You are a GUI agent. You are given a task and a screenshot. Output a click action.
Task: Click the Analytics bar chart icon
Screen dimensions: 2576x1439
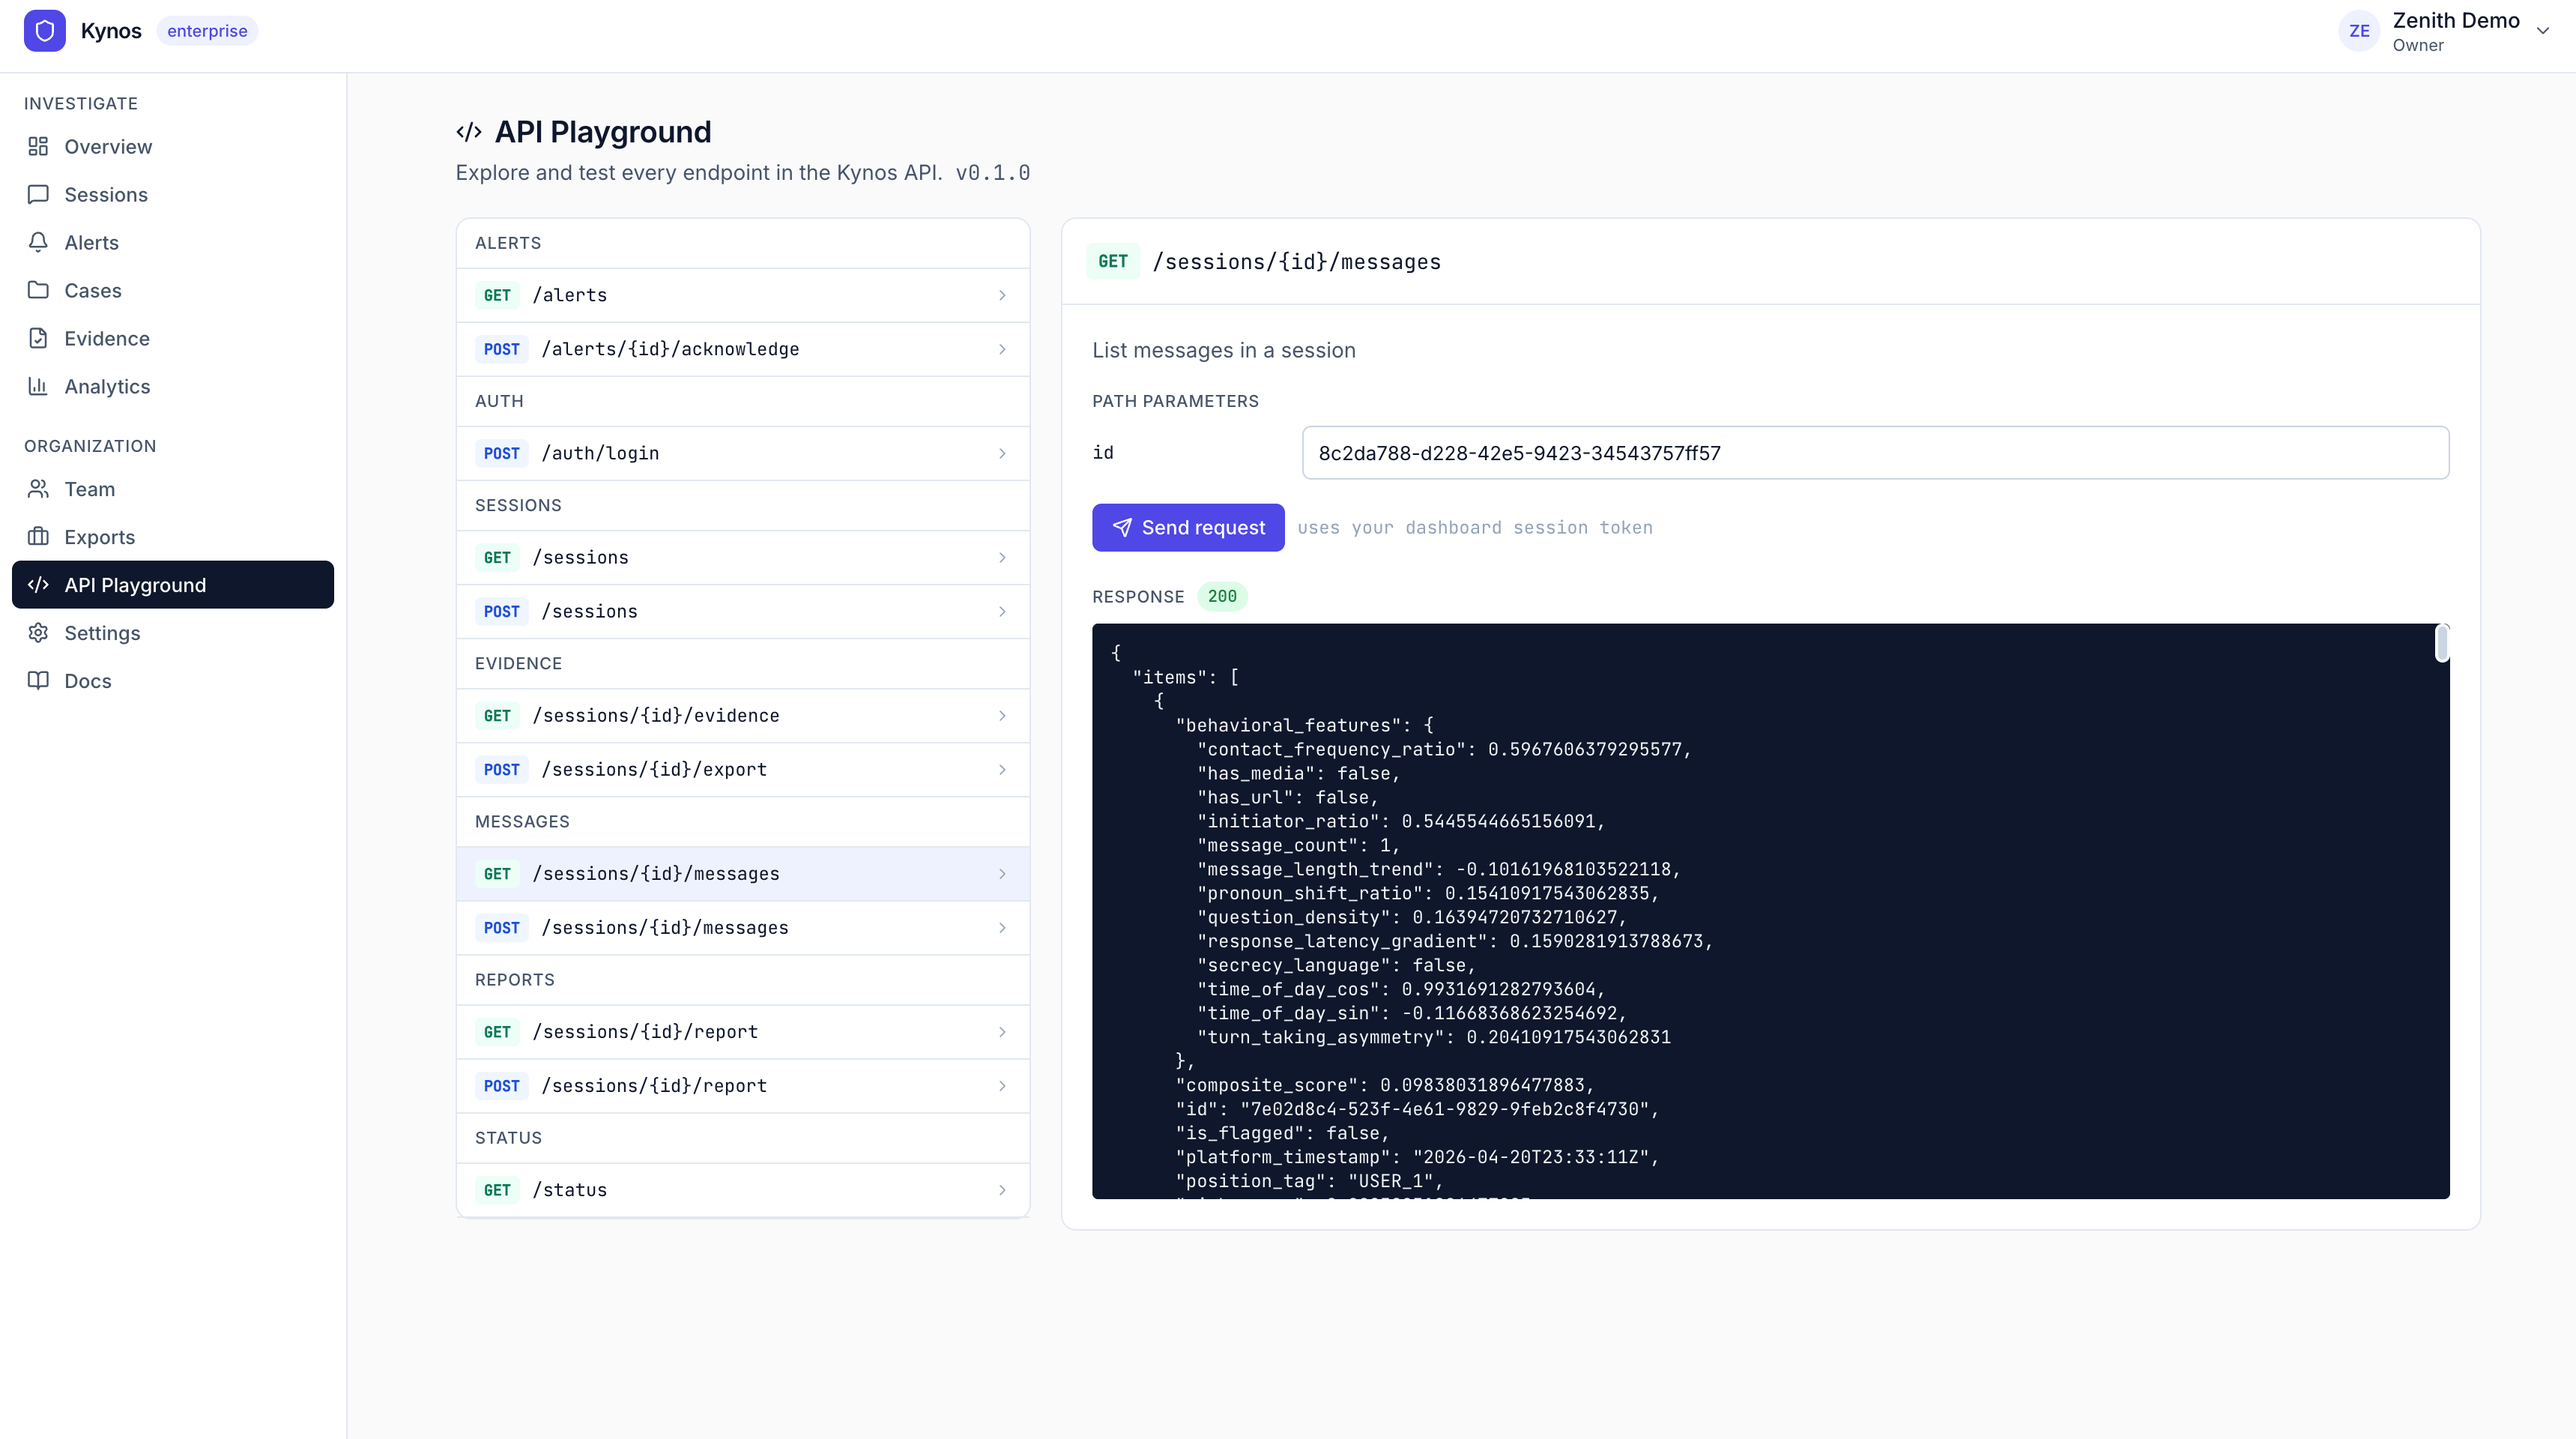pos(38,386)
